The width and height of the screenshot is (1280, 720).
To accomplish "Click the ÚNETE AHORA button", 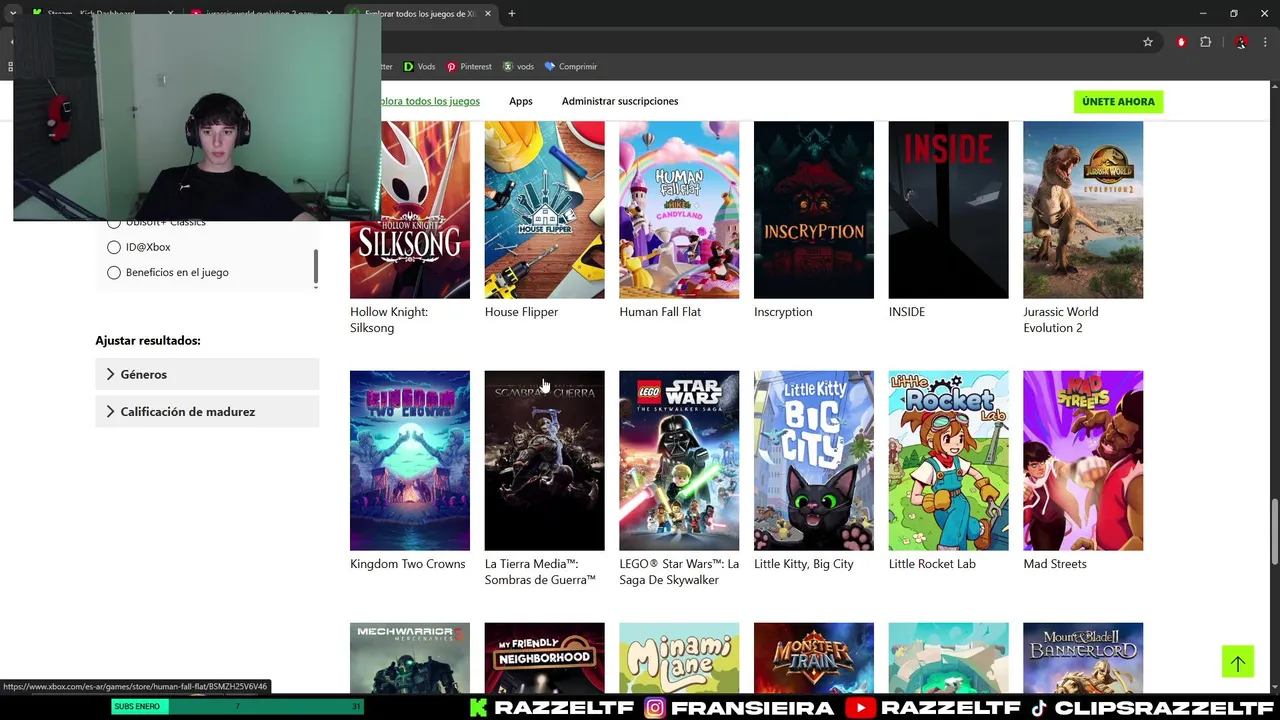I will pyautogui.click(x=1118, y=101).
